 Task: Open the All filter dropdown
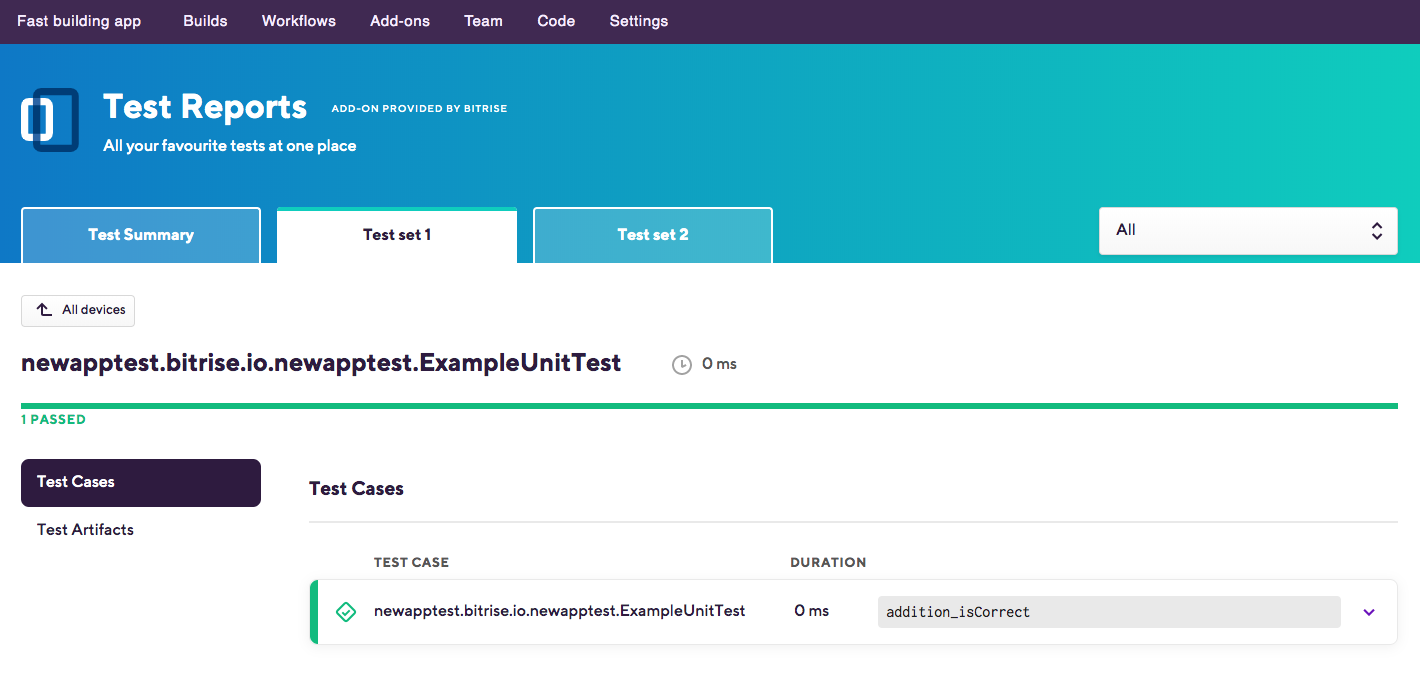pos(1248,230)
